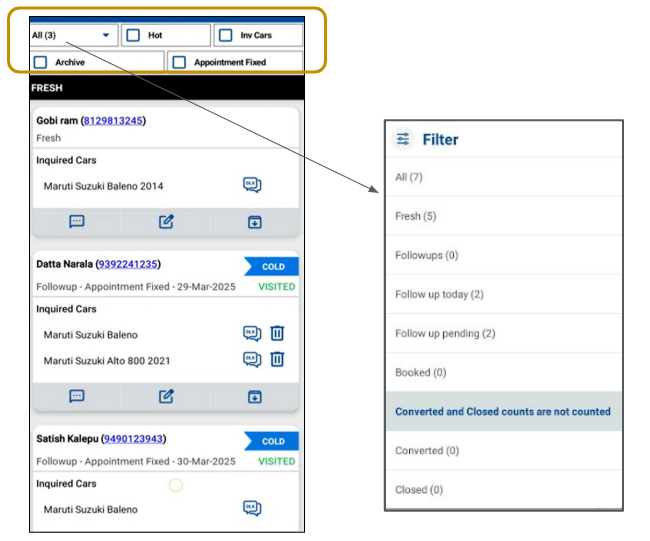Enable the Inv Cars checkbox
The height and width of the screenshot is (541, 650).
click(x=226, y=35)
